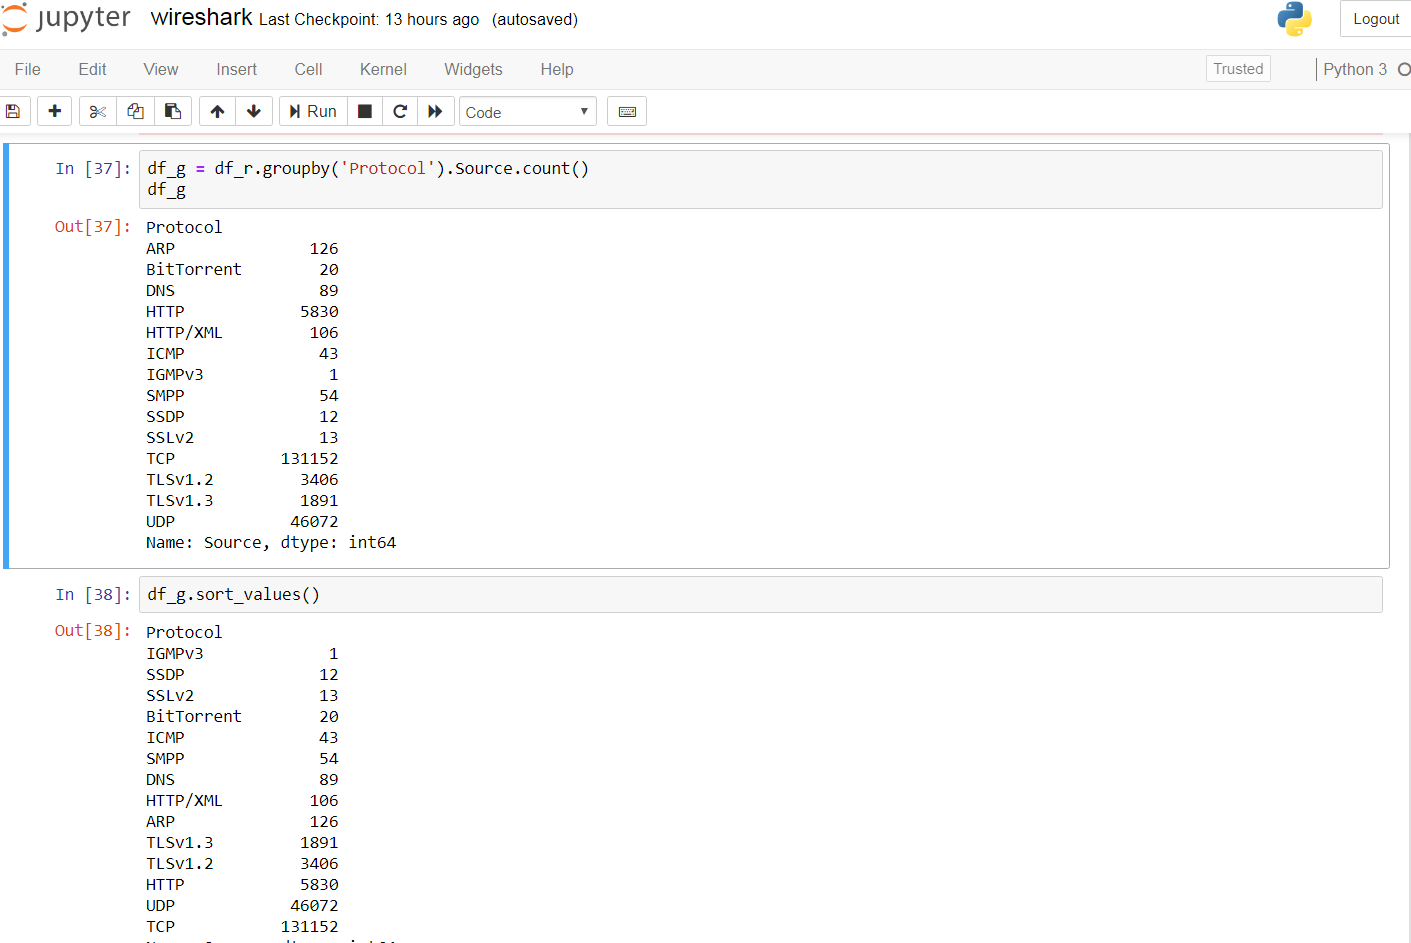1411x943 pixels.
Task: Click the IGMPv3 row in Out[38]
Action: coord(242,653)
